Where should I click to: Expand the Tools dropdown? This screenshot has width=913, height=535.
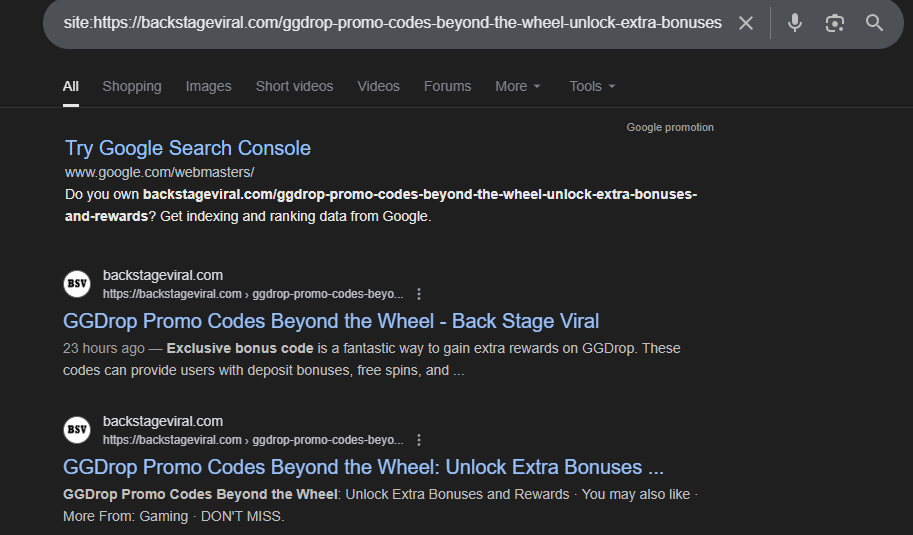coord(592,86)
